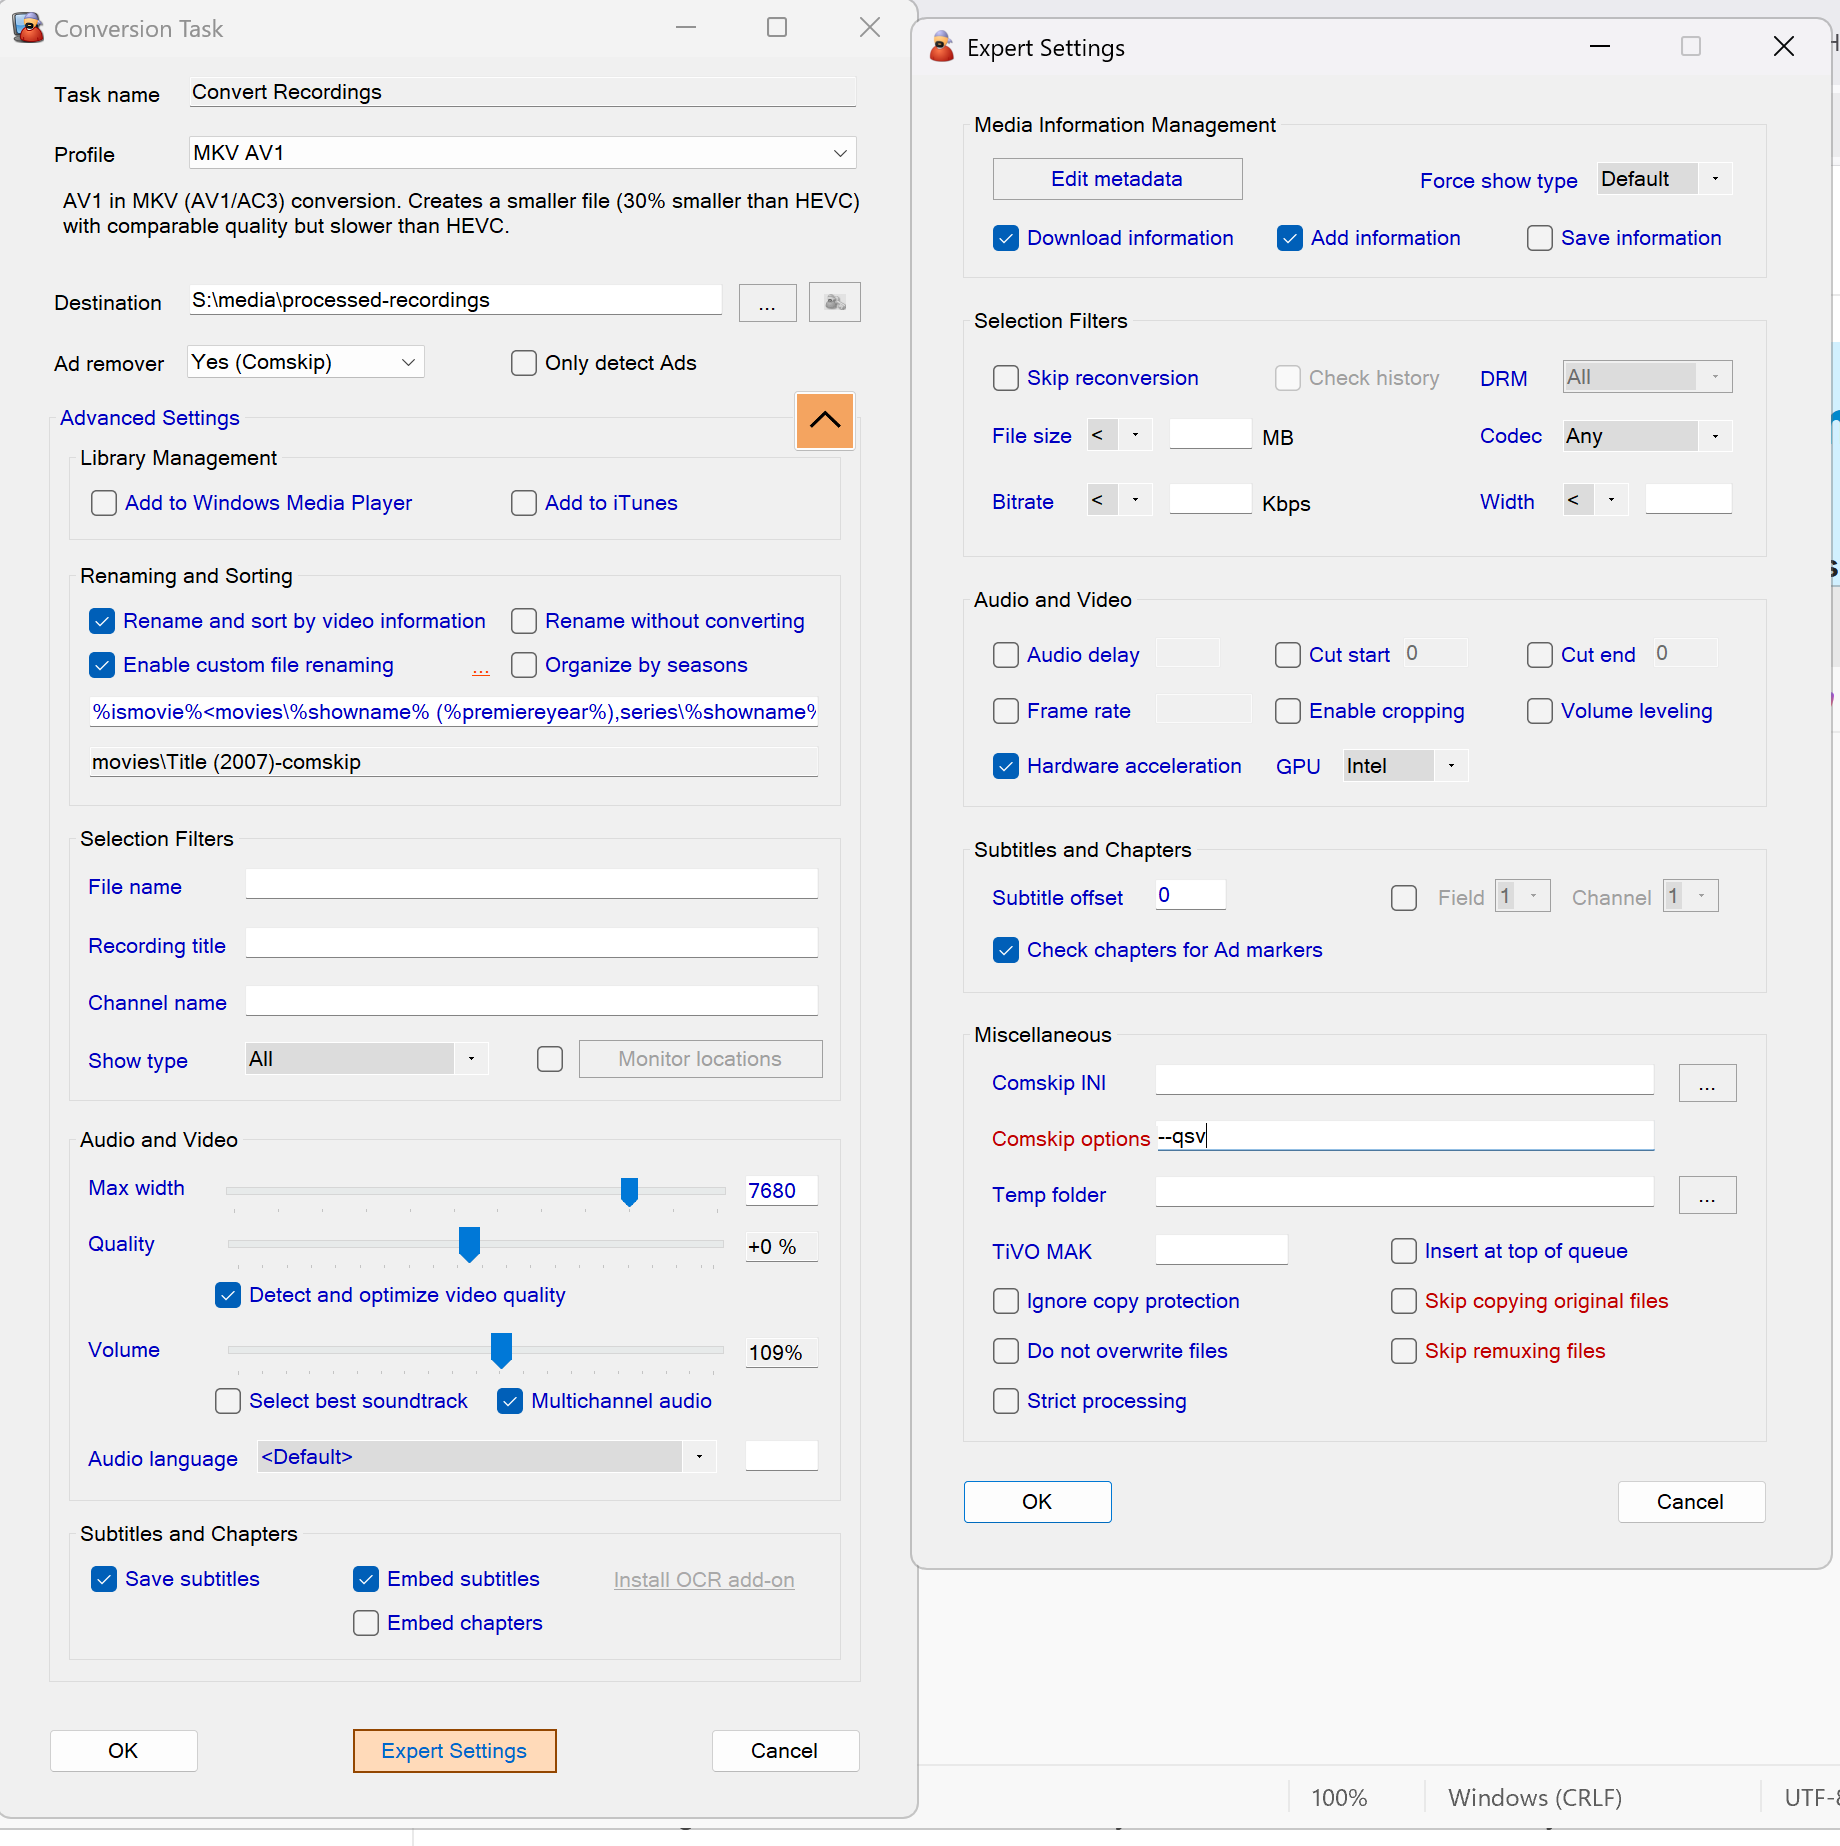The image size is (1840, 1846).
Task: Click the Conversion Task window app icon
Action: click(28, 28)
